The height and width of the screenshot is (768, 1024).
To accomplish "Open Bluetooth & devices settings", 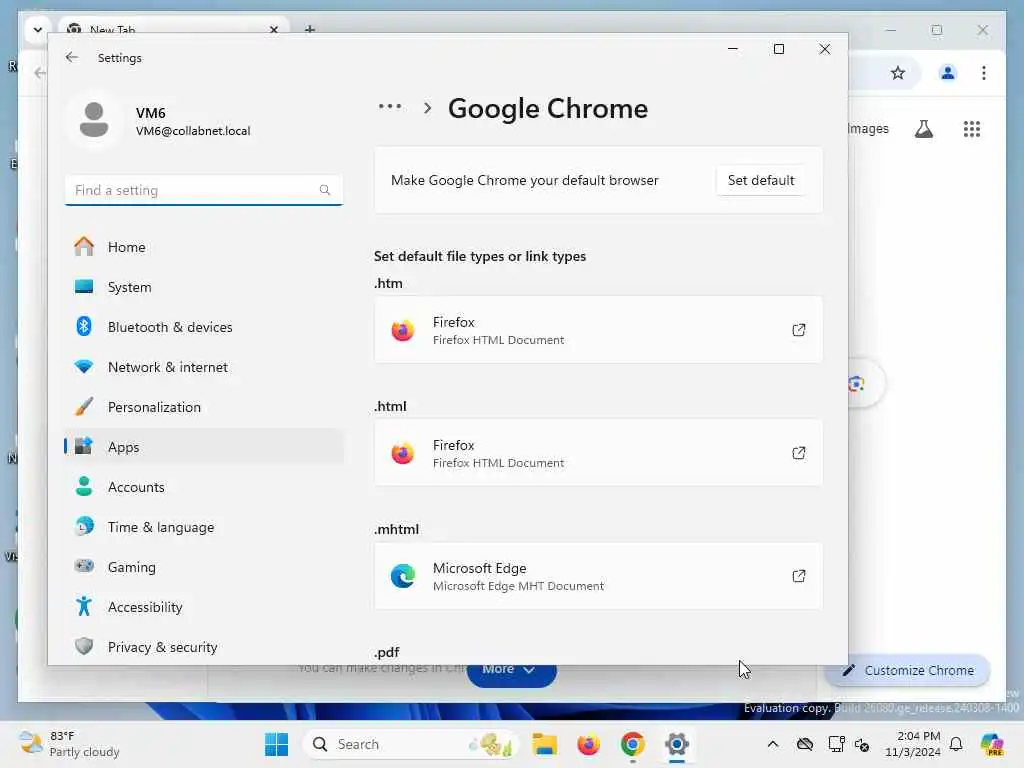I will (x=204, y=327).
